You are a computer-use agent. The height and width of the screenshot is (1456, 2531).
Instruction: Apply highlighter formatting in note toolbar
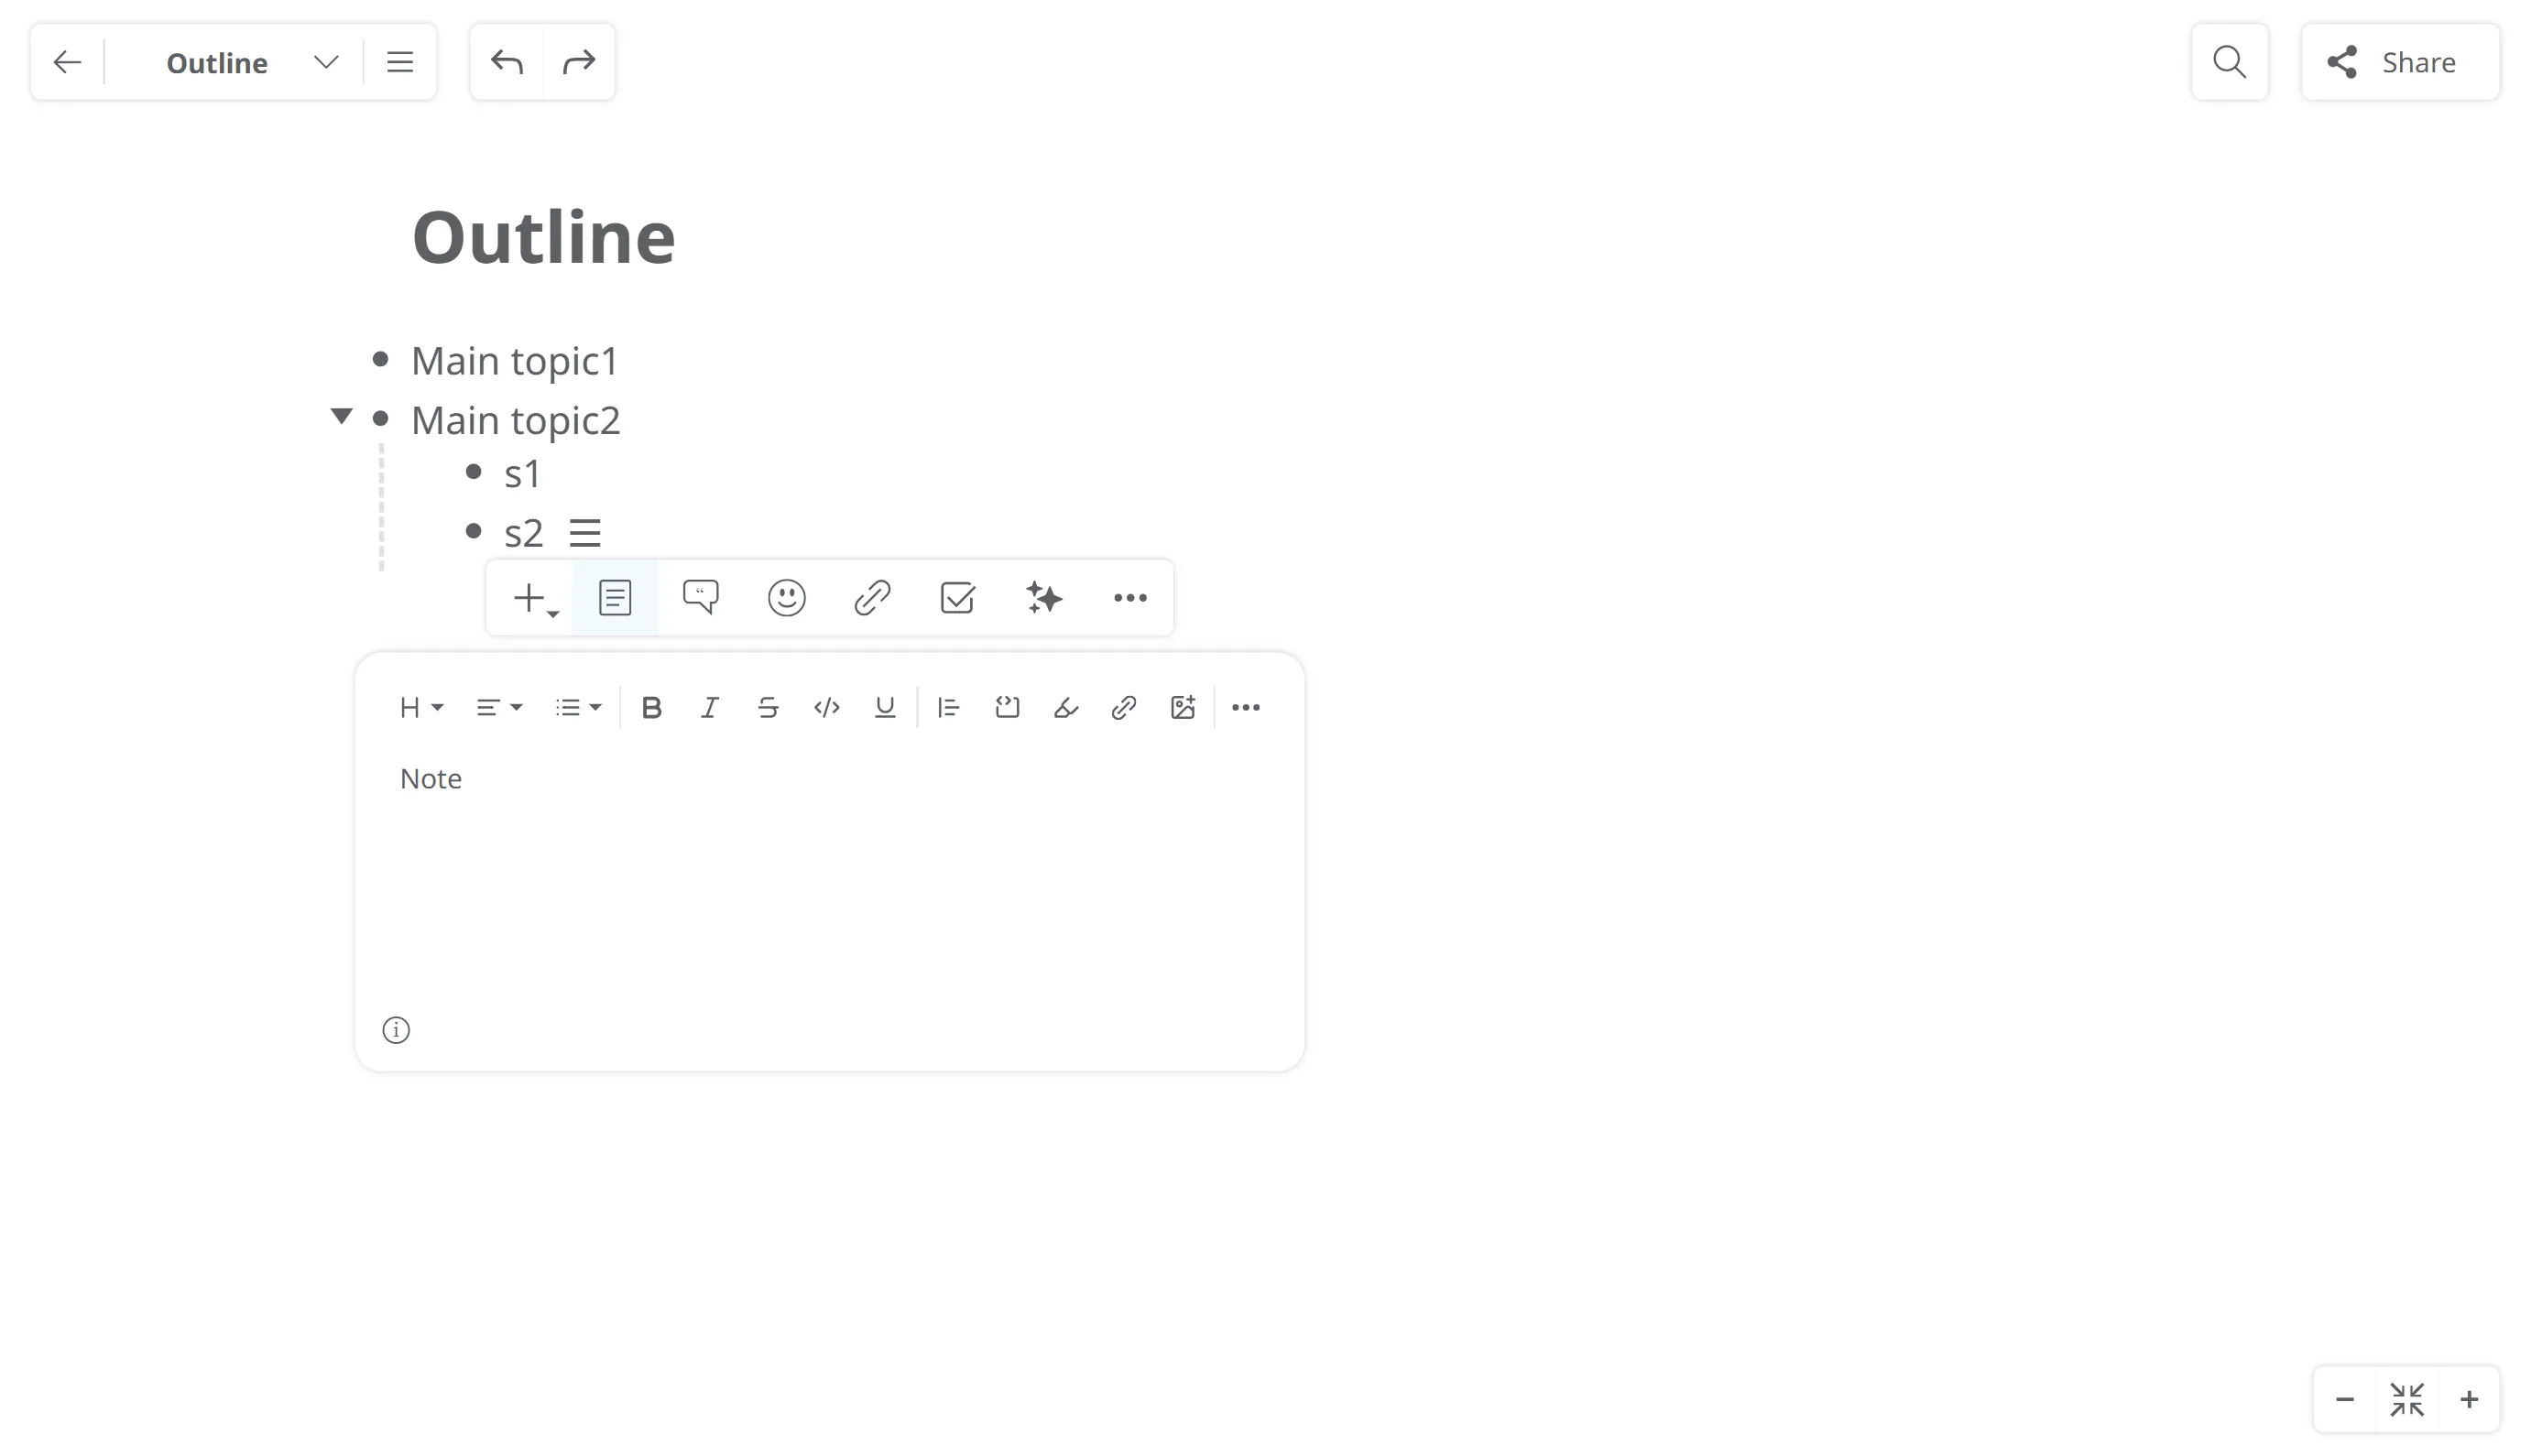pos(1065,708)
